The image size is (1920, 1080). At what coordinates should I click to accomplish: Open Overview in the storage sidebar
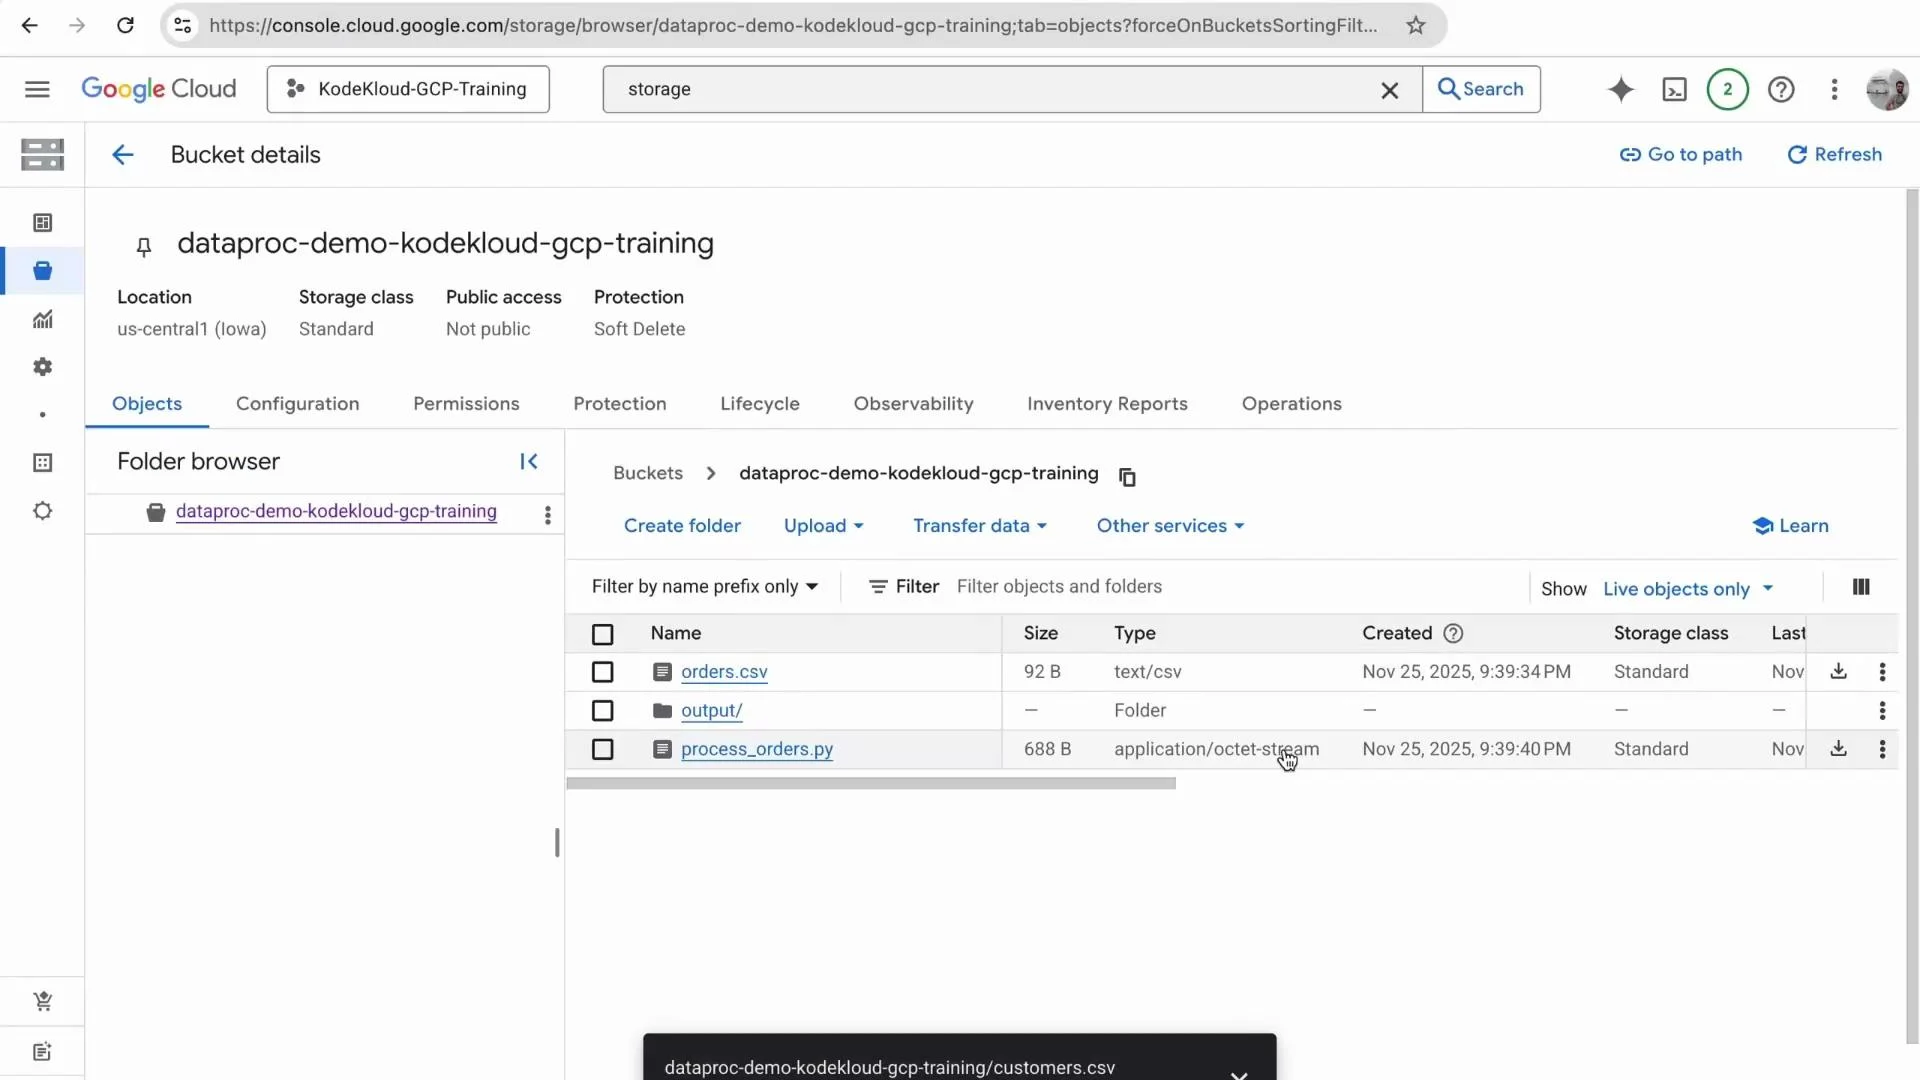click(42, 222)
